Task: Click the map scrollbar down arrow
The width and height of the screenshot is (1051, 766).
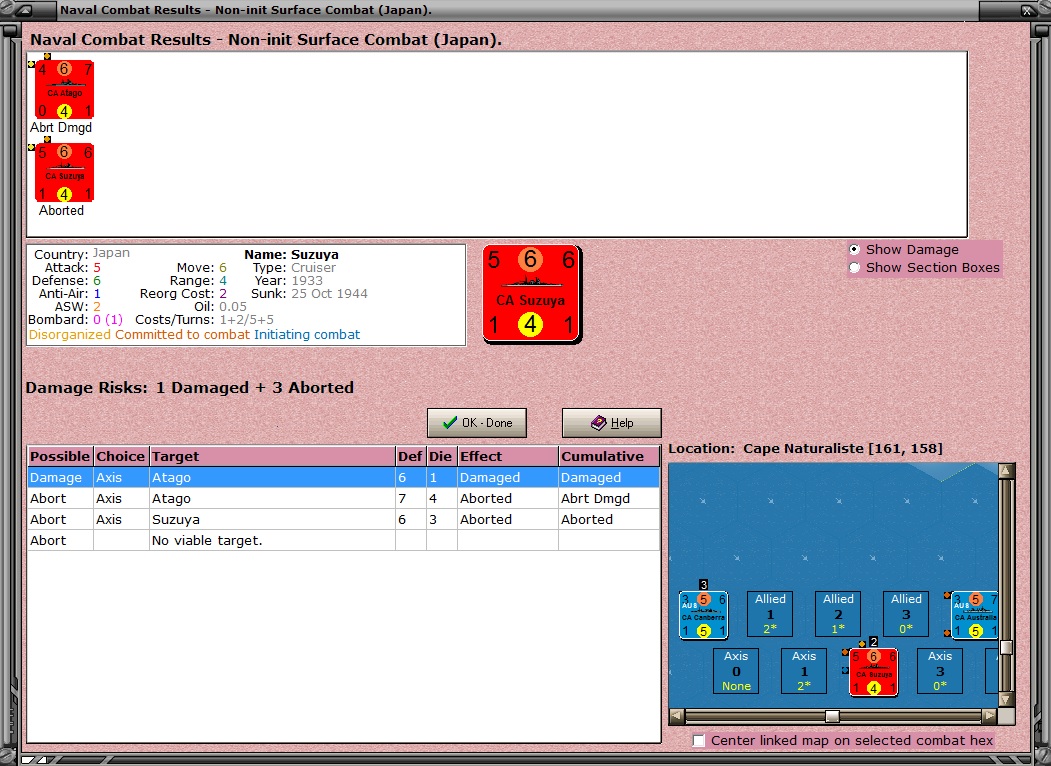Action: [x=1005, y=700]
